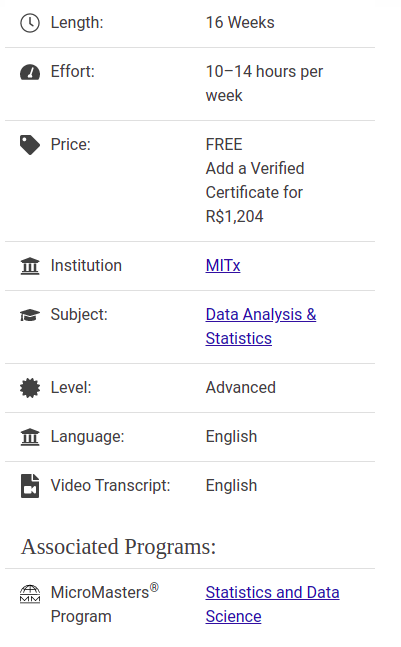Click the video file icon for Video Transcript
Viewport: 401px width, 647px height.
click(x=30, y=486)
